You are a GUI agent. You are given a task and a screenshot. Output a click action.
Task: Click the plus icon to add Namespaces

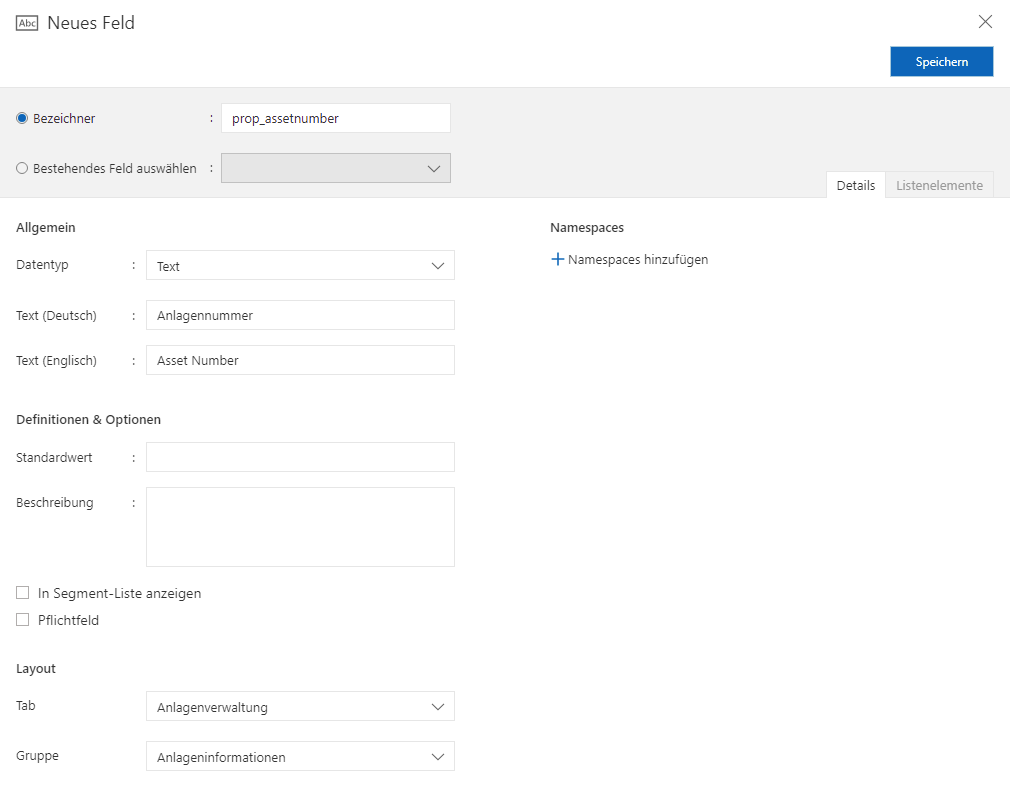[558, 259]
